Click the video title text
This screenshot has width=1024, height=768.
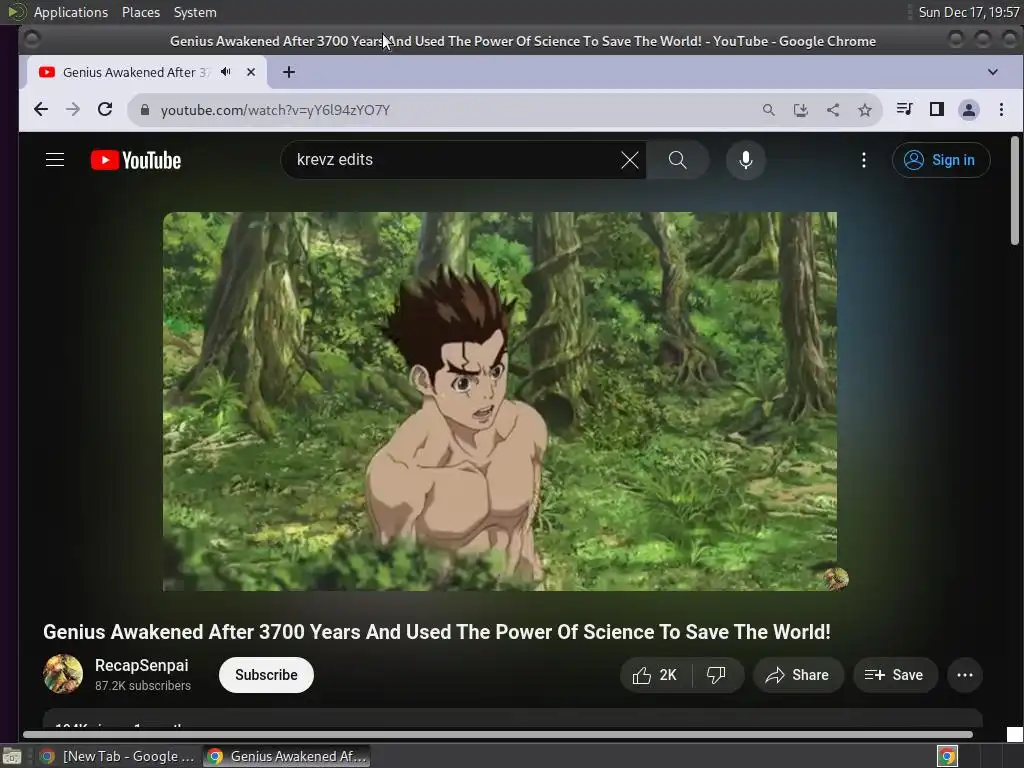click(x=437, y=632)
